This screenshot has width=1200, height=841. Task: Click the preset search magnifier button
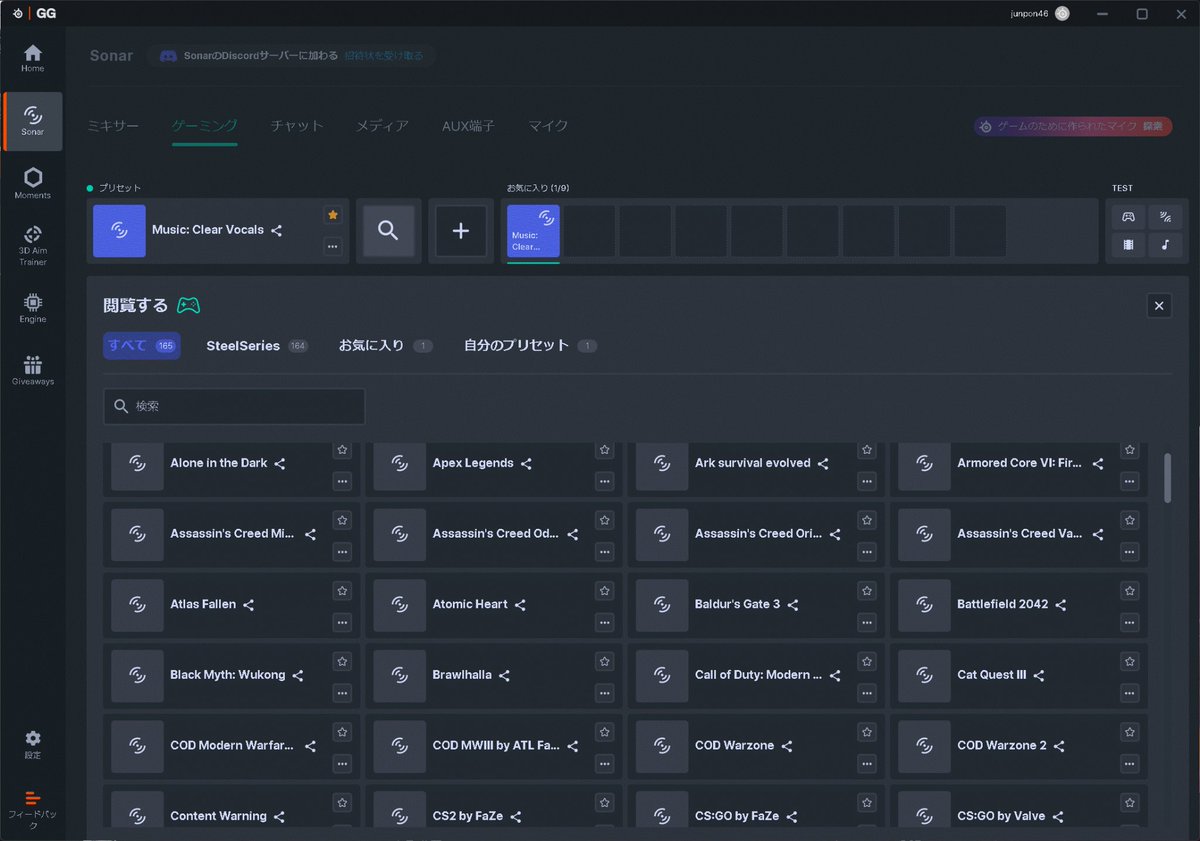[x=388, y=230]
